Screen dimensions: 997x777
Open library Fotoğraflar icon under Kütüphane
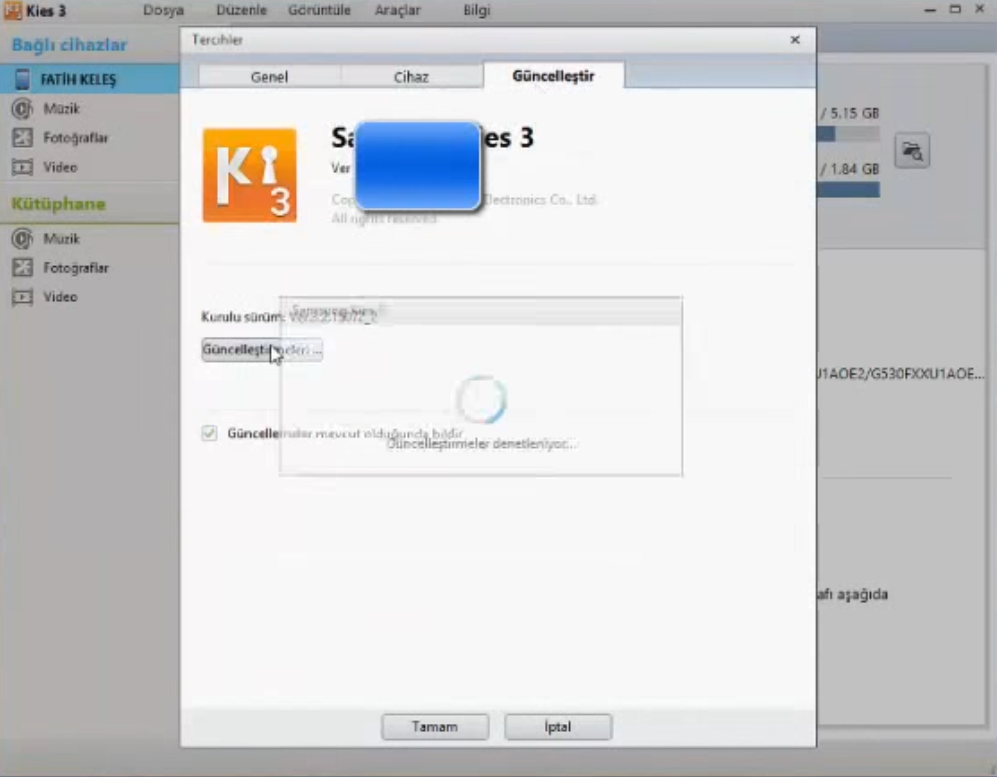coord(22,268)
